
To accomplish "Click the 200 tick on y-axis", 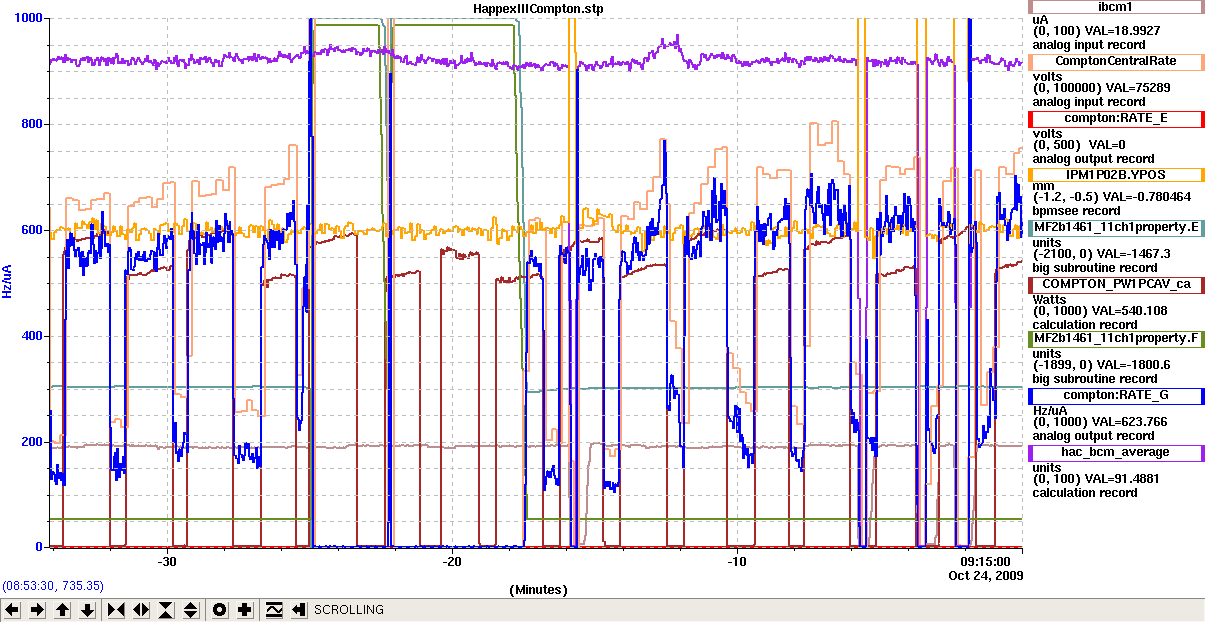I will (x=33, y=442).
